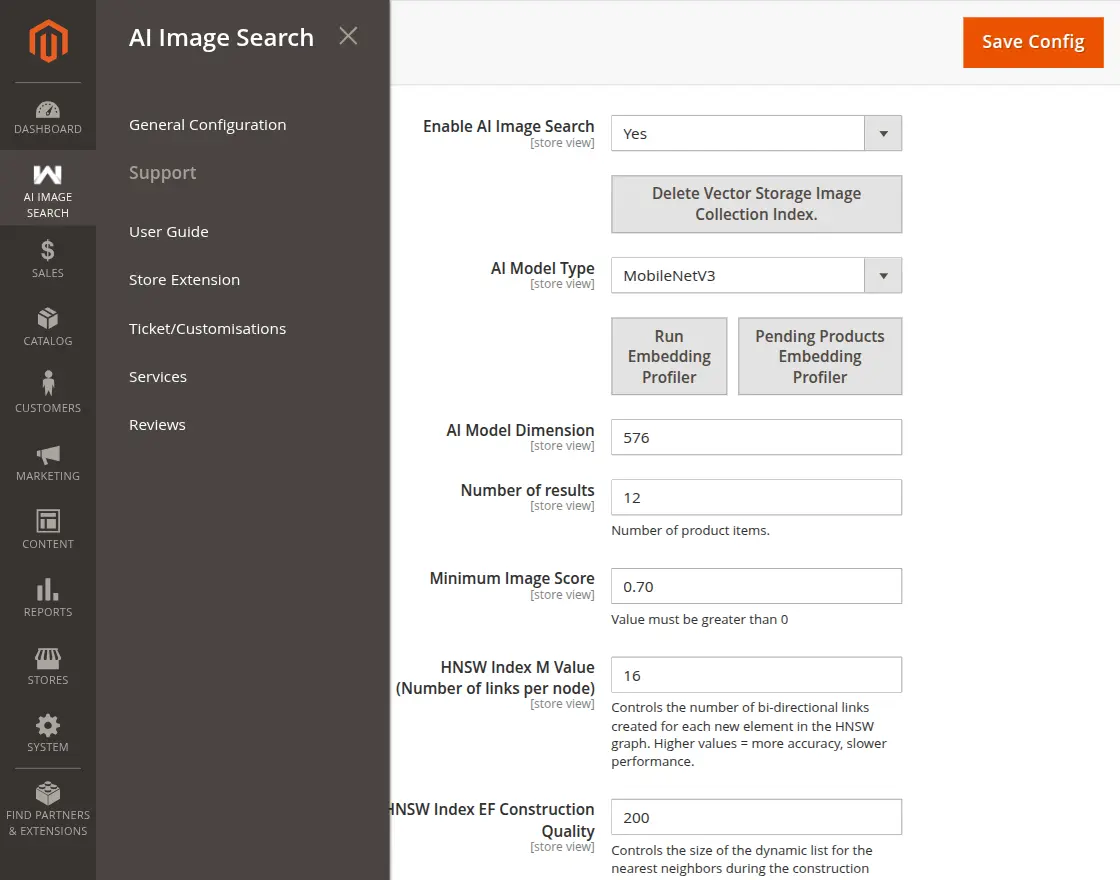Open the Dashboard from the sidebar

click(x=47, y=113)
